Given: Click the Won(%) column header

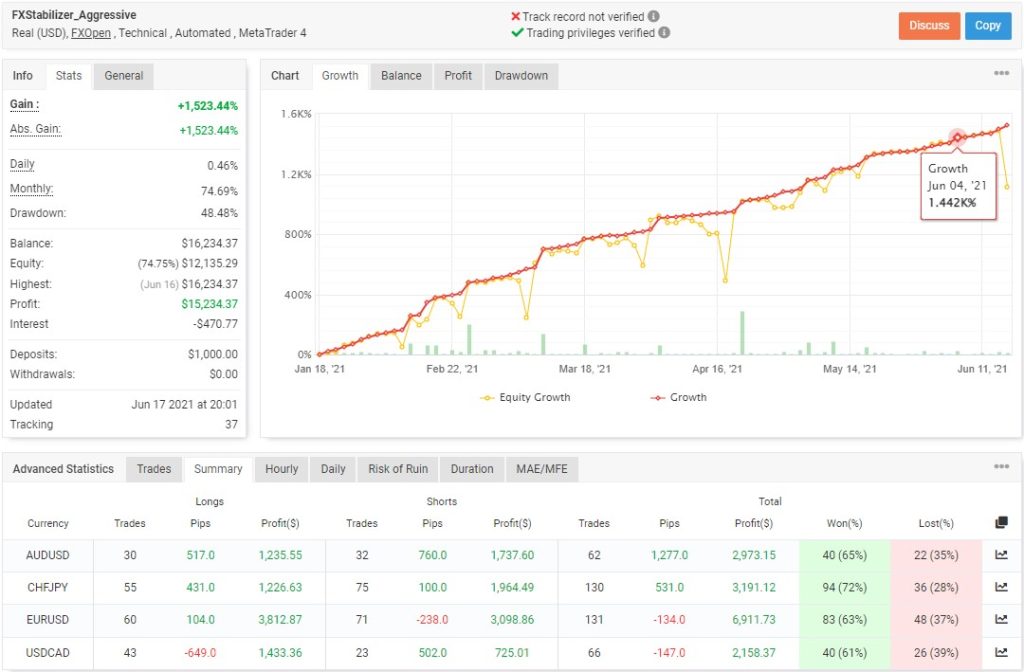Looking at the screenshot, I should click(x=844, y=523).
